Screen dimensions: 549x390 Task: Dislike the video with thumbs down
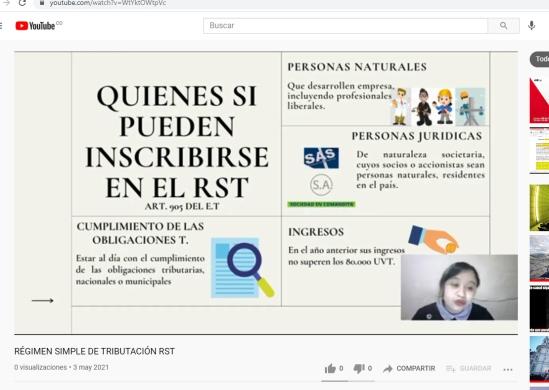[x=362, y=368]
